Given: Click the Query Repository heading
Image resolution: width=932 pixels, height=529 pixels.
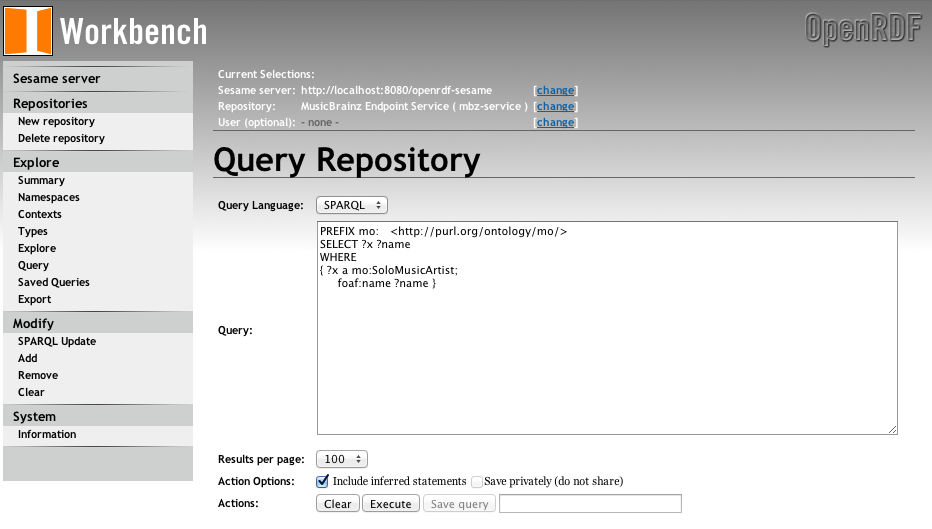Looking at the screenshot, I should tap(347, 160).
